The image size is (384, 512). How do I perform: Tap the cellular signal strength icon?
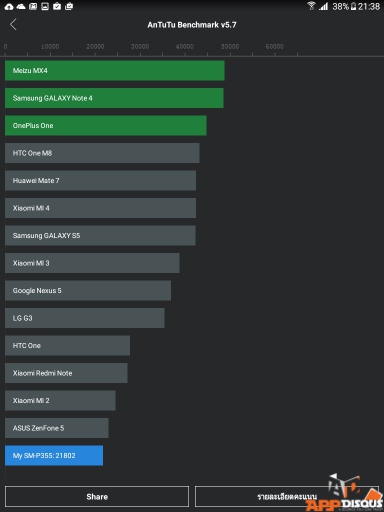pos(323,6)
